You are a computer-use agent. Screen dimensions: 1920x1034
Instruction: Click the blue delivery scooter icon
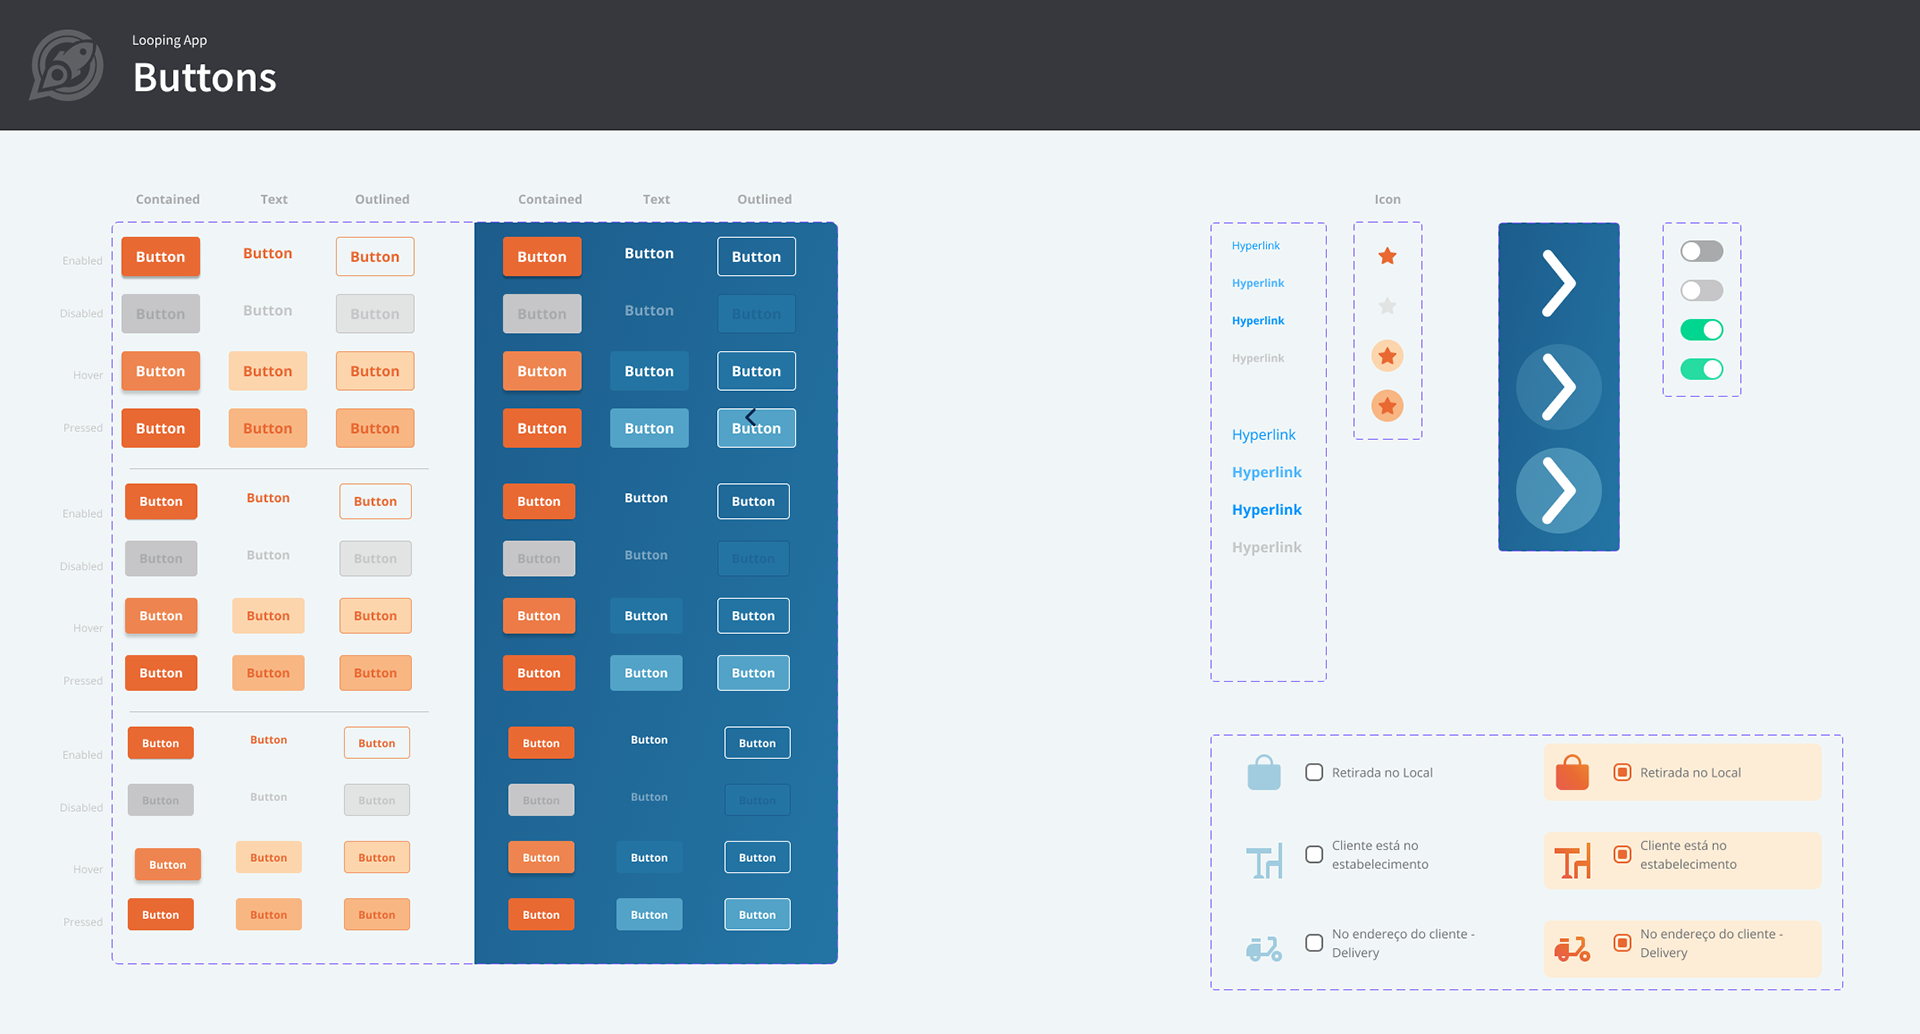click(1264, 948)
